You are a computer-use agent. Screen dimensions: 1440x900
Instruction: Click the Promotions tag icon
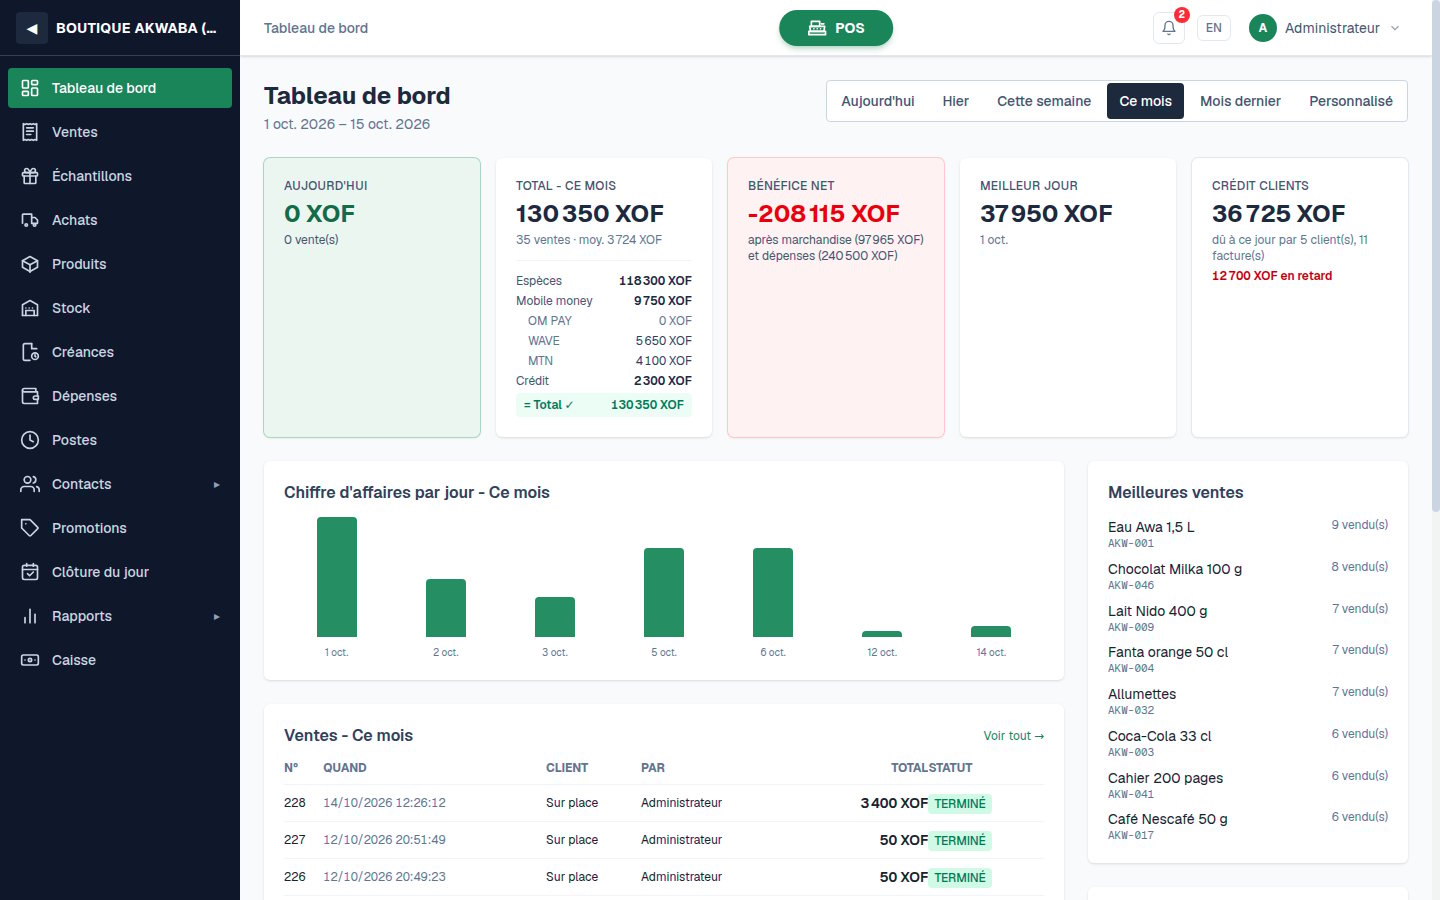click(x=30, y=528)
